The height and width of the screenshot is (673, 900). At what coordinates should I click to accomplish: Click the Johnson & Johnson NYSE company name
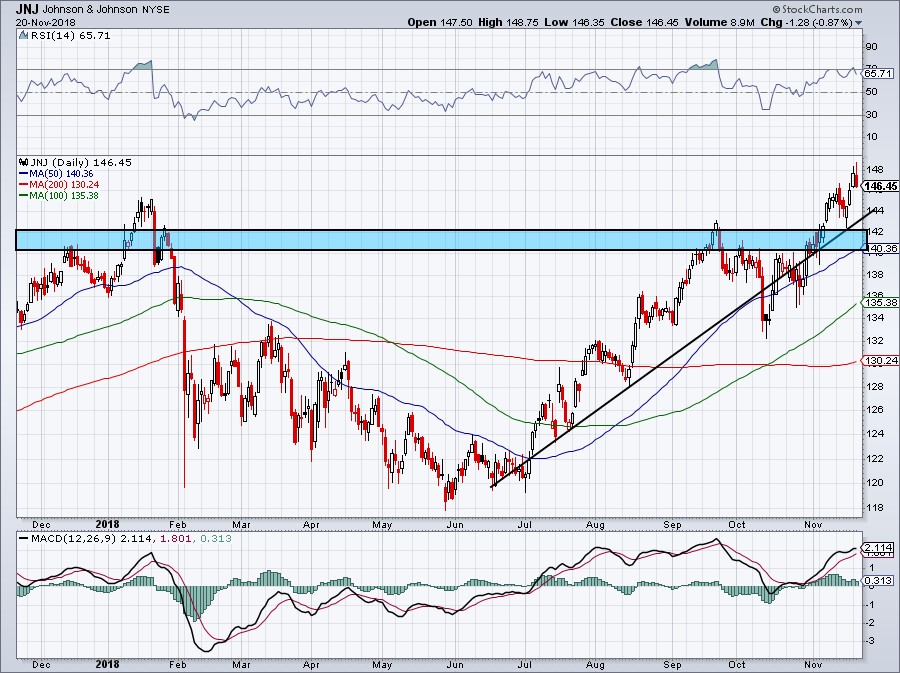(106, 10)
